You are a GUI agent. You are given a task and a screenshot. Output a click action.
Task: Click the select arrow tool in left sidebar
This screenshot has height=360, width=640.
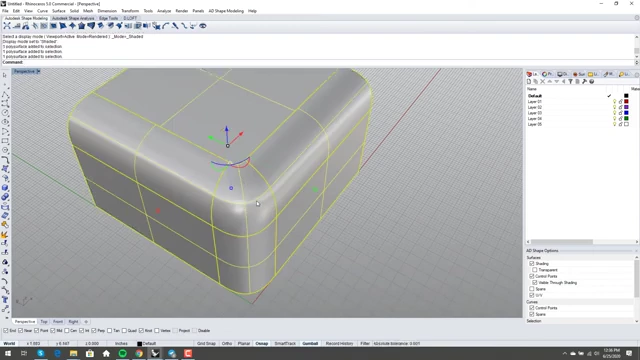pos(5,75)
